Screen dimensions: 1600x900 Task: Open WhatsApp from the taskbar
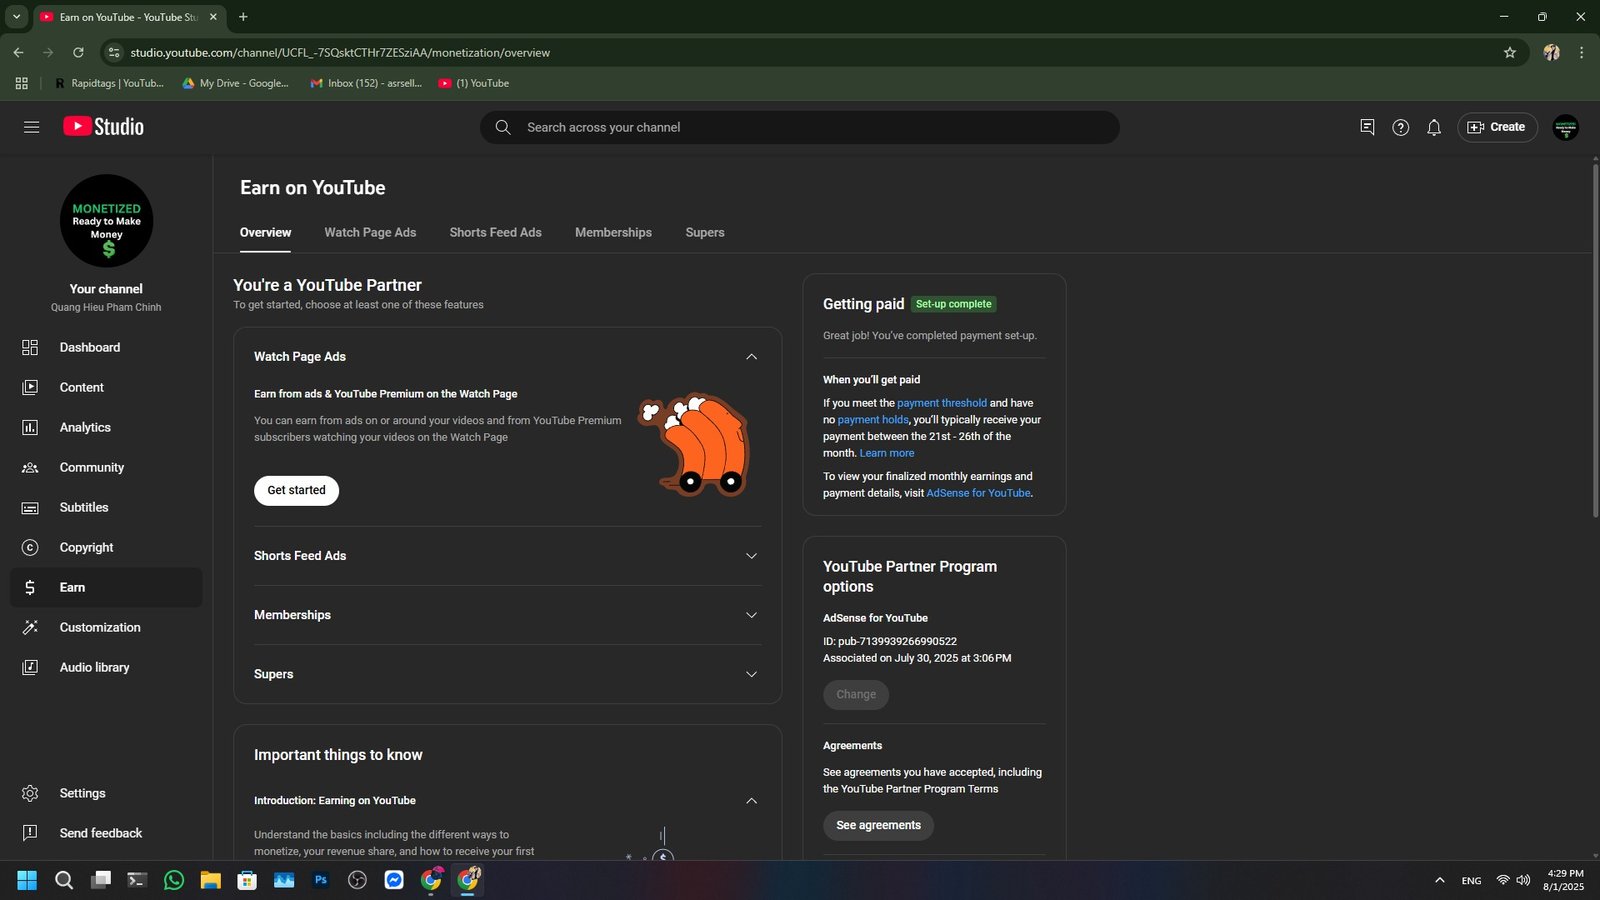[174, 880]
